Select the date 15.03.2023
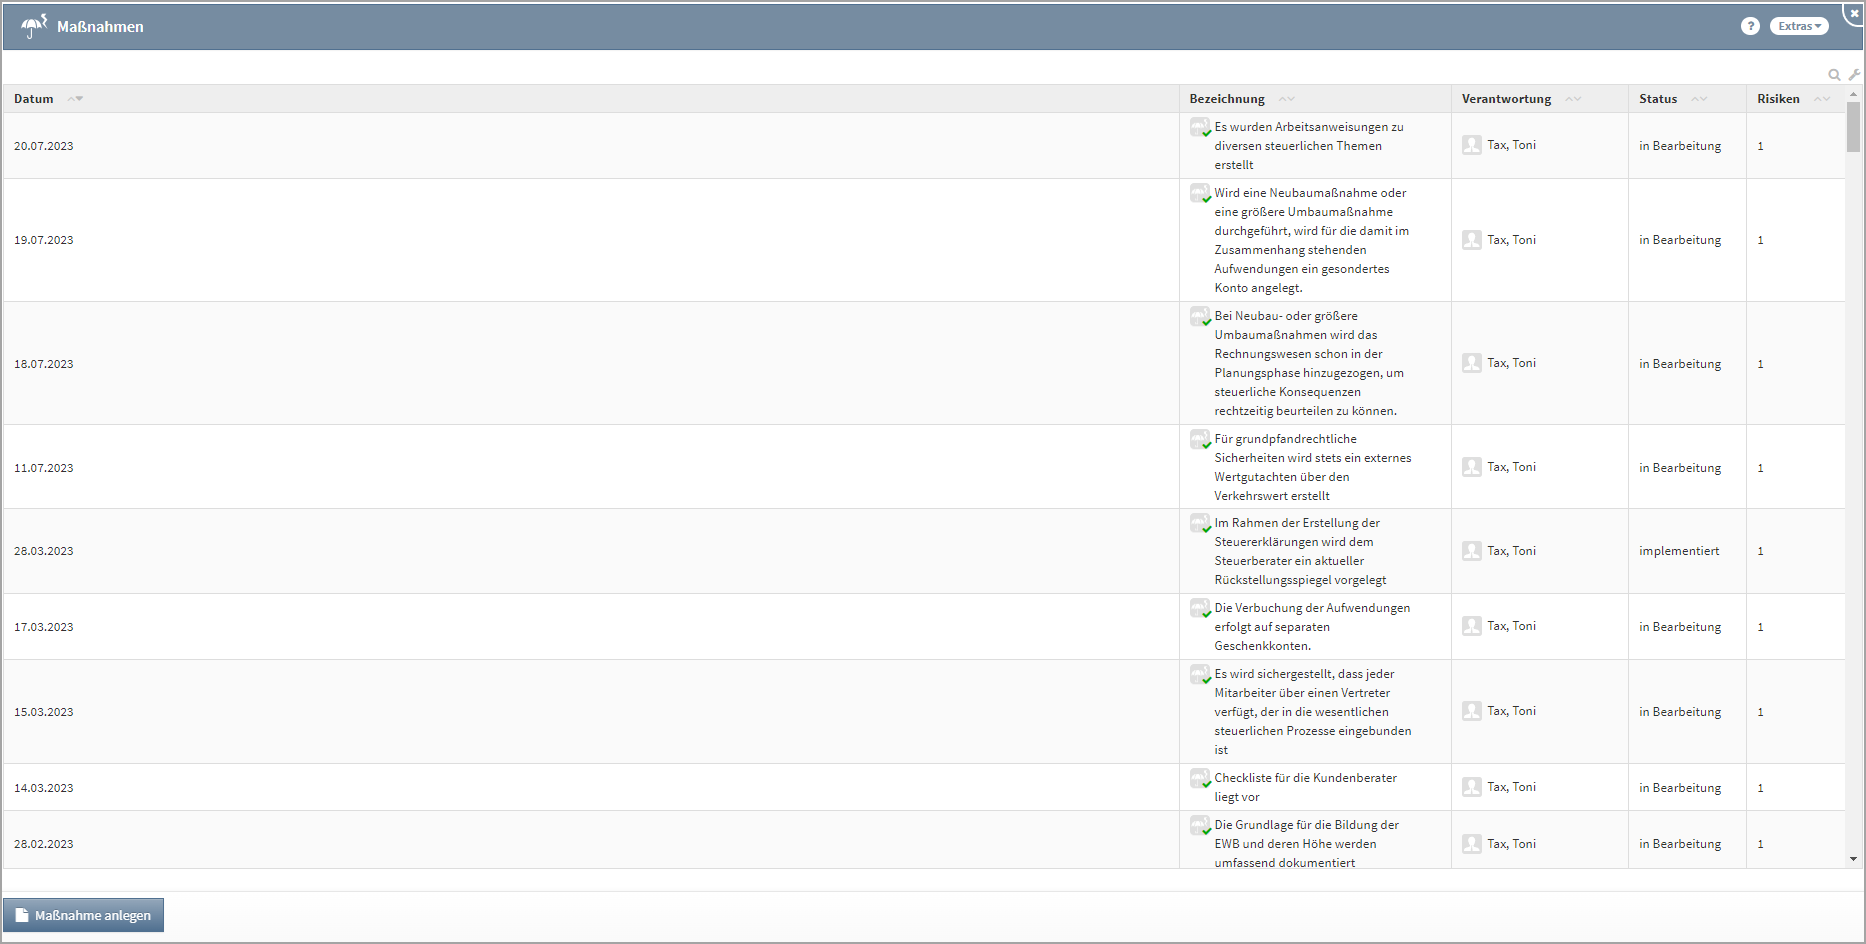The image size is (1866, 944). (x=44, y=712)
